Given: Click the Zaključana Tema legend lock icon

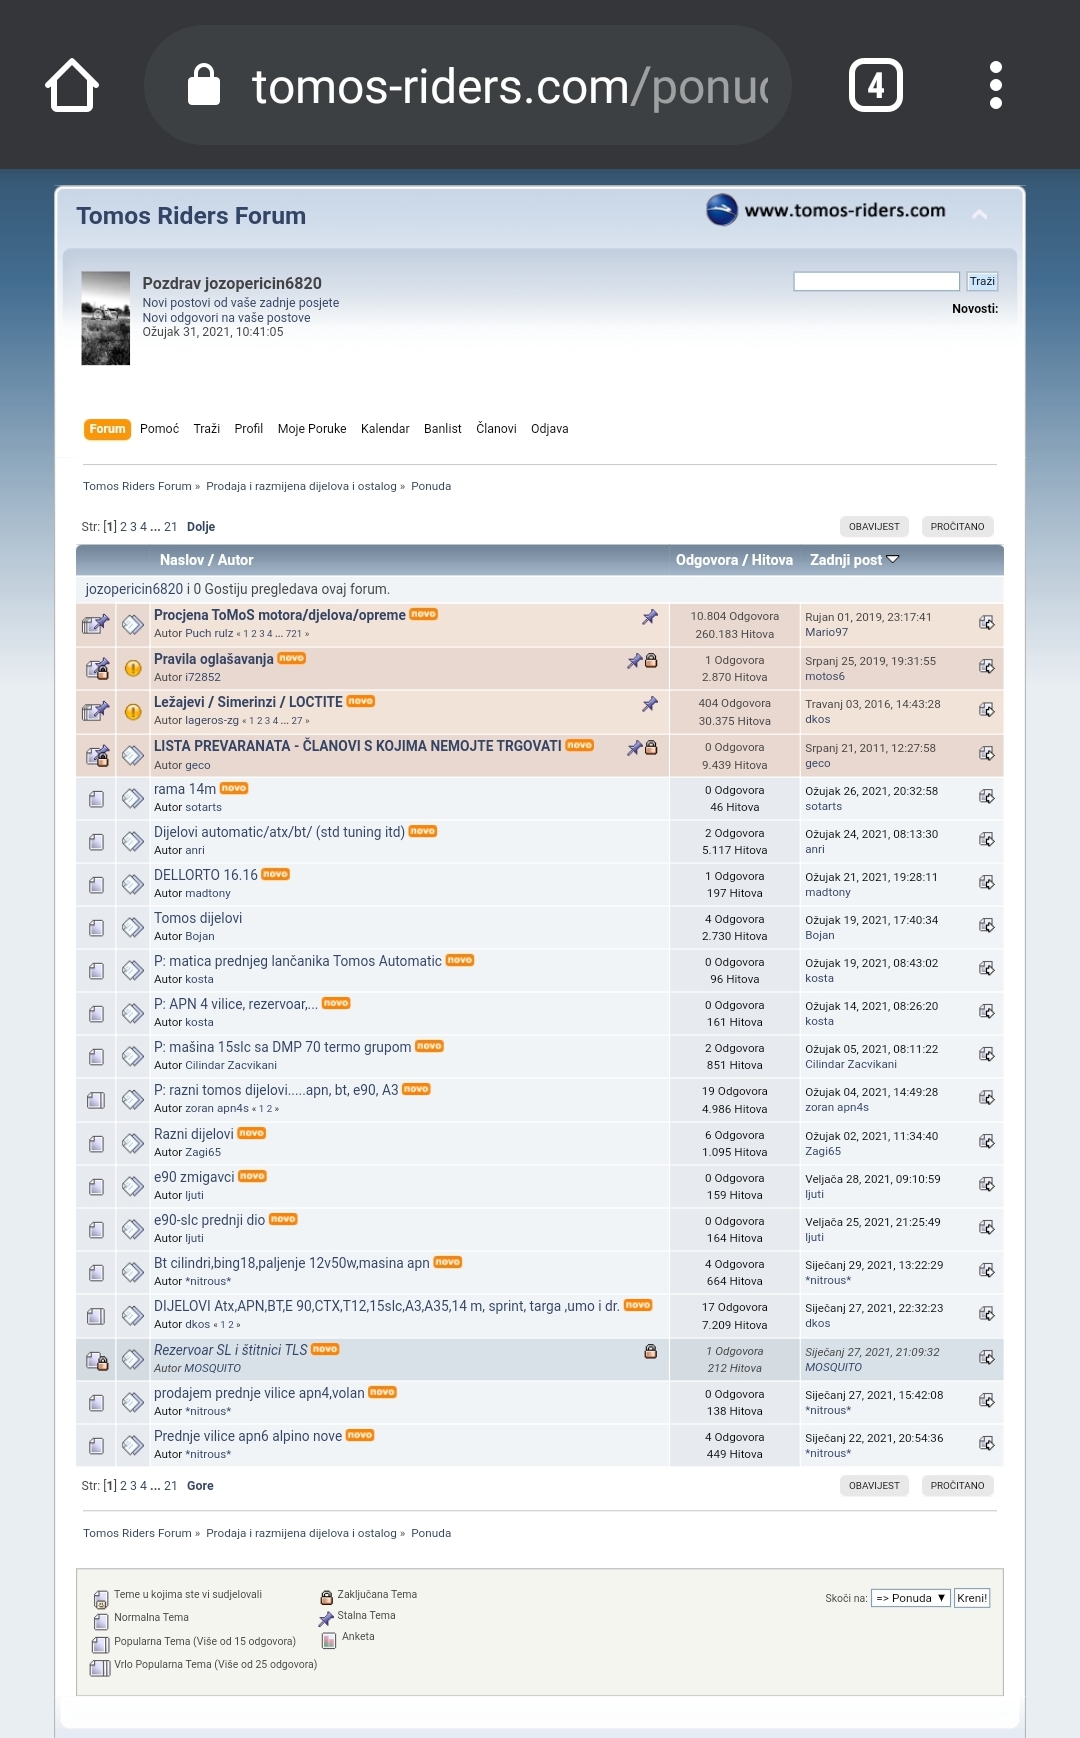Looking at the screenshot, I should click(326, 1597).
